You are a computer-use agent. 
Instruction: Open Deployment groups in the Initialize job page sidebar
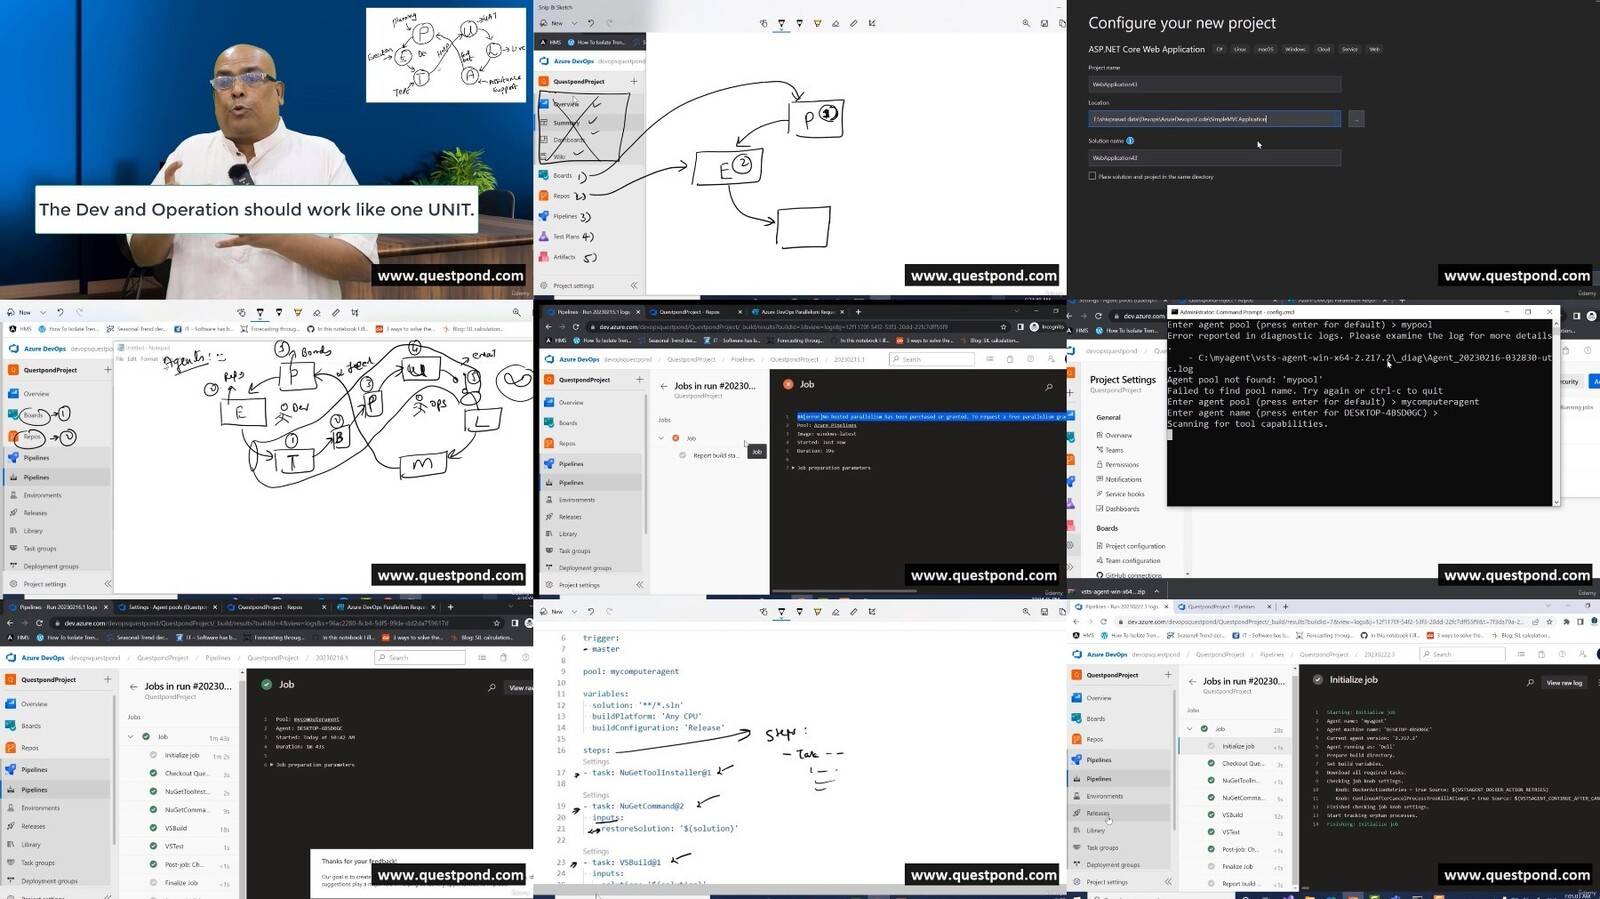coord(1113,865)
